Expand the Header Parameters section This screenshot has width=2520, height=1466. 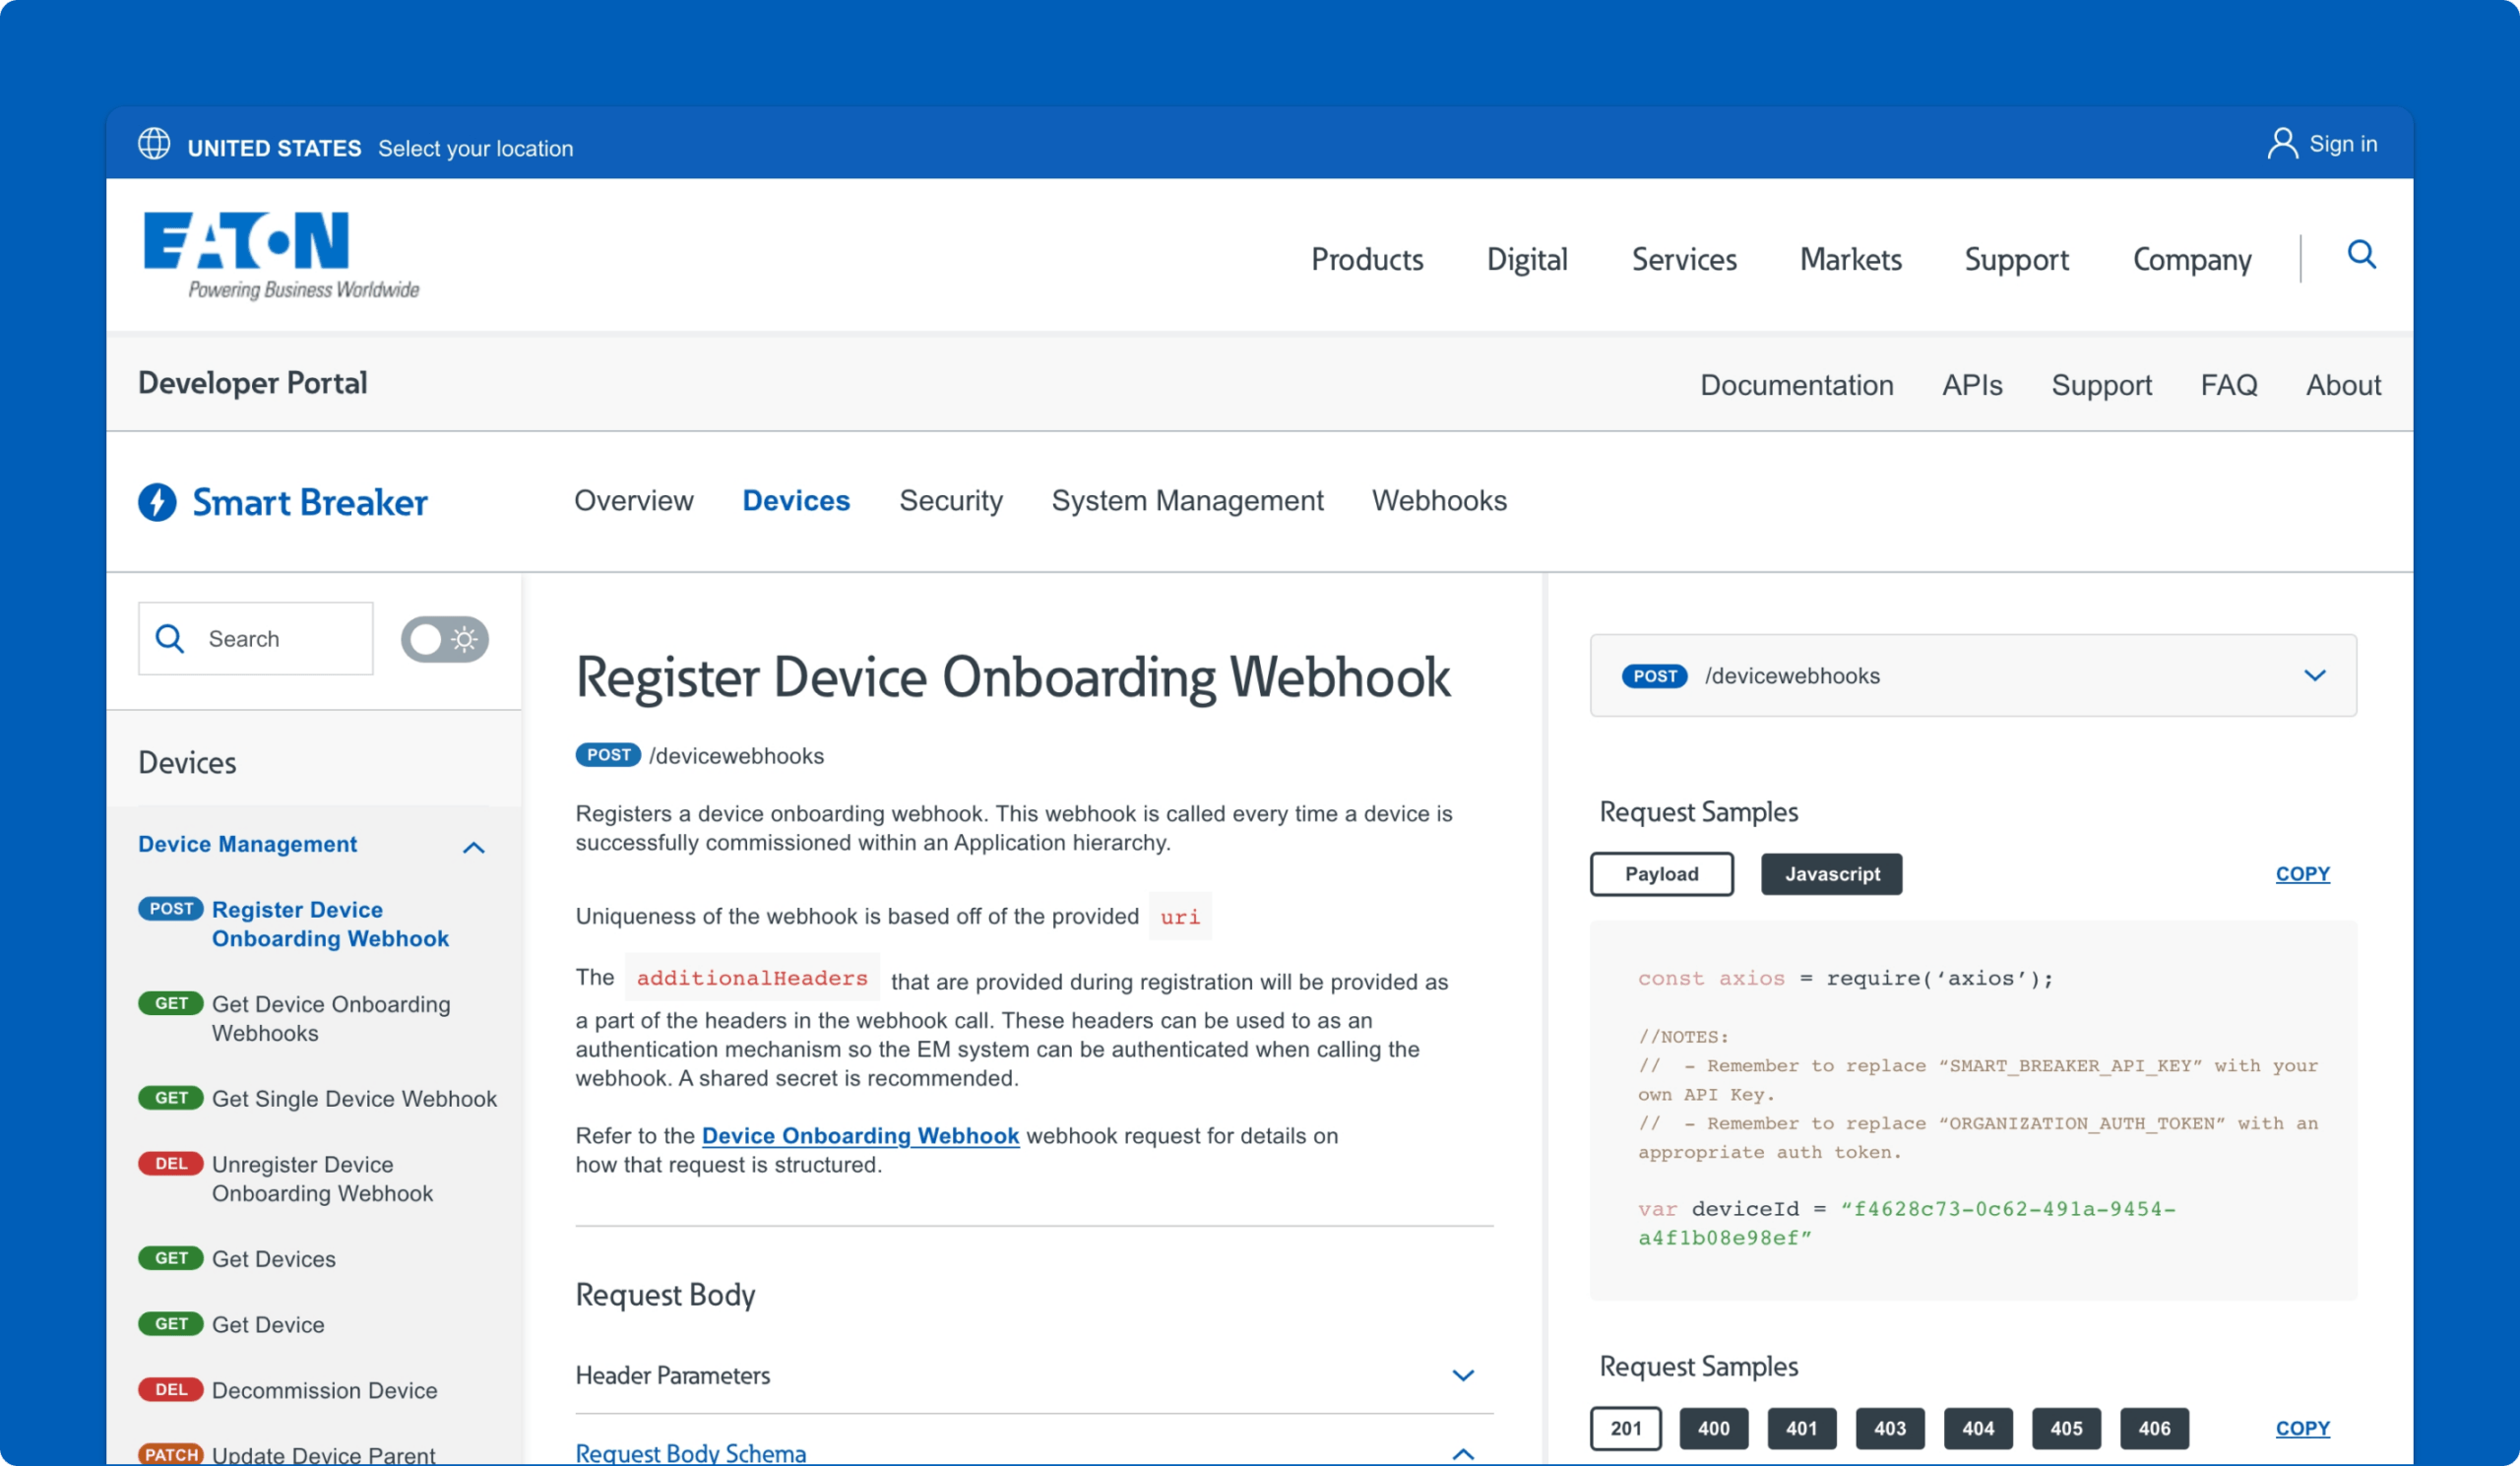(1462, 1376)
